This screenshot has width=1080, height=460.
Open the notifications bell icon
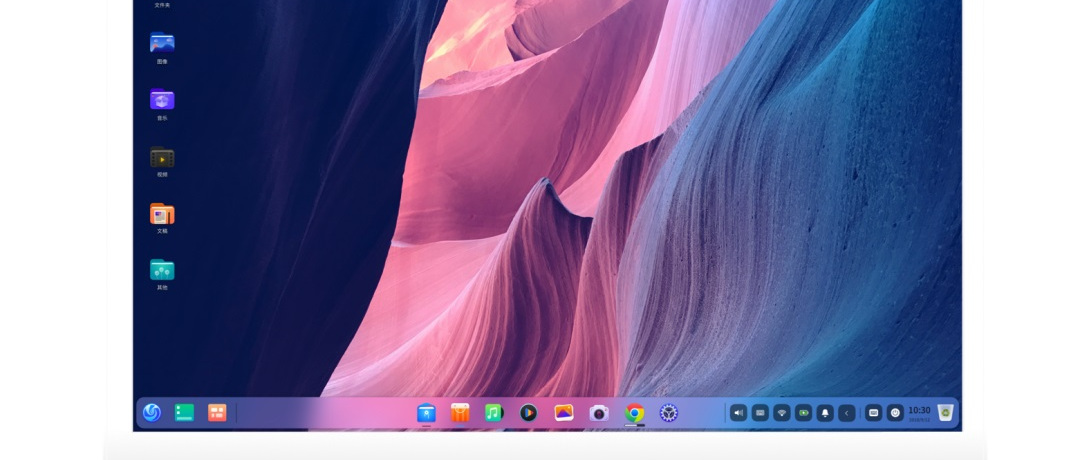[825, 413]
